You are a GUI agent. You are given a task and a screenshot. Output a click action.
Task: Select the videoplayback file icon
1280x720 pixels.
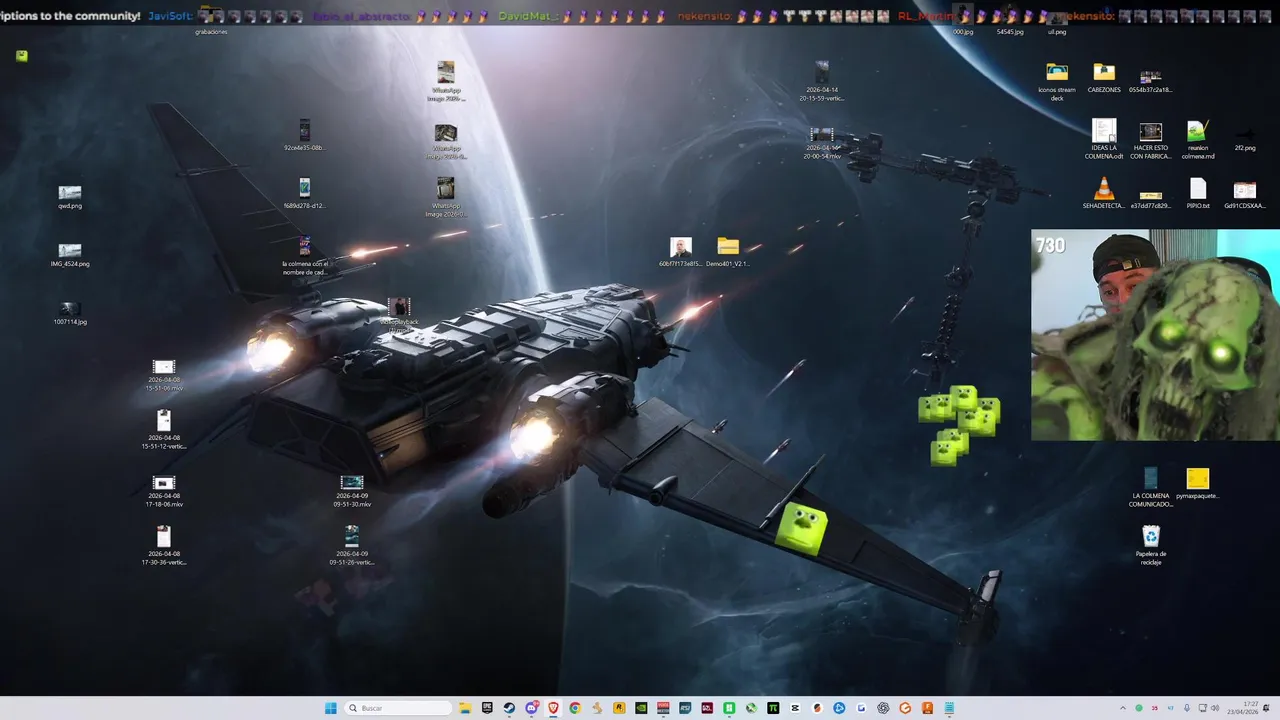pyautogui.click(x=399, y=313)
